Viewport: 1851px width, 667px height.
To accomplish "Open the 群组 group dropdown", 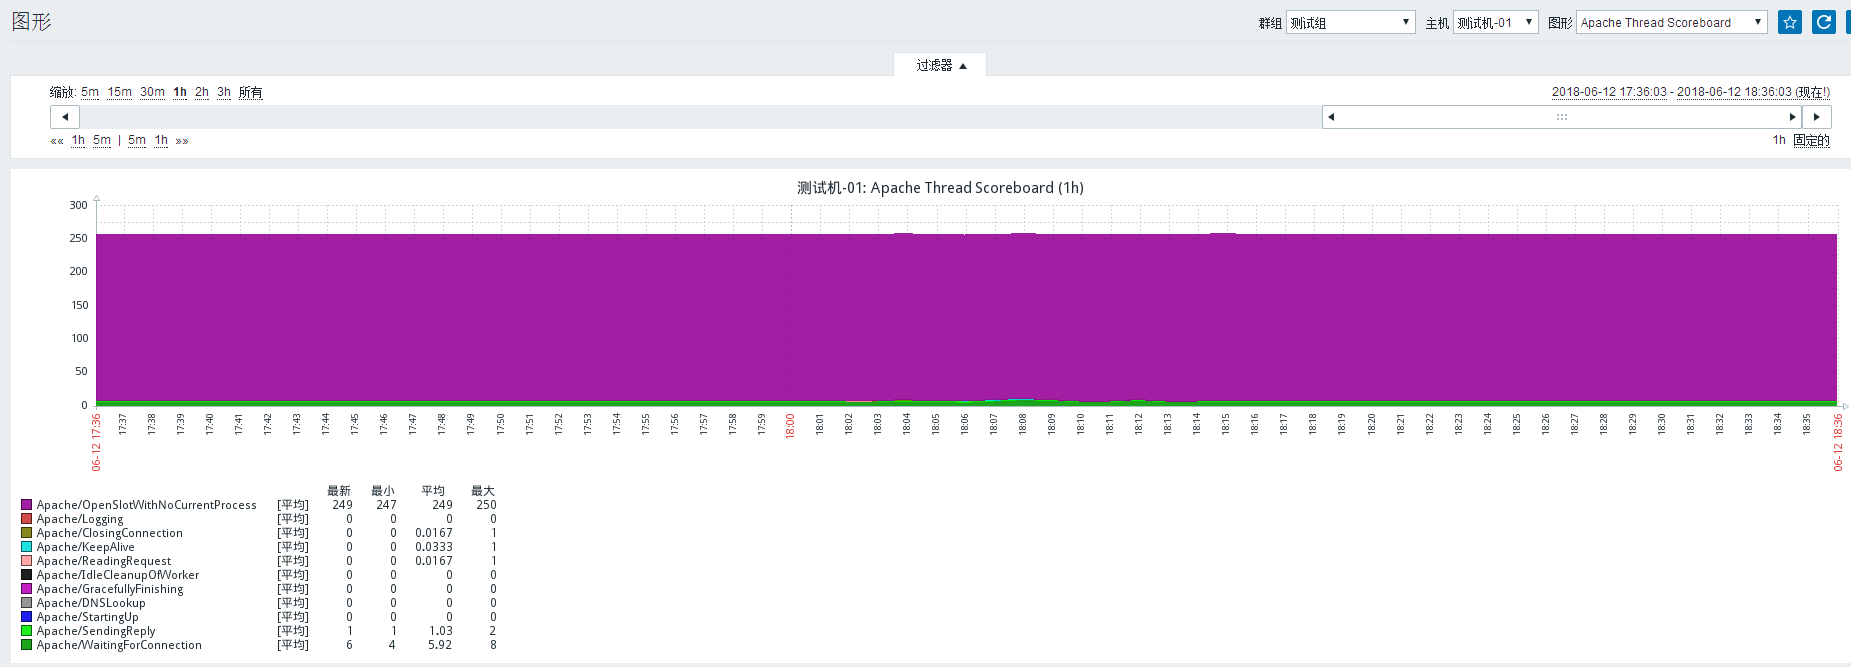I will (x=1350, y=22).
